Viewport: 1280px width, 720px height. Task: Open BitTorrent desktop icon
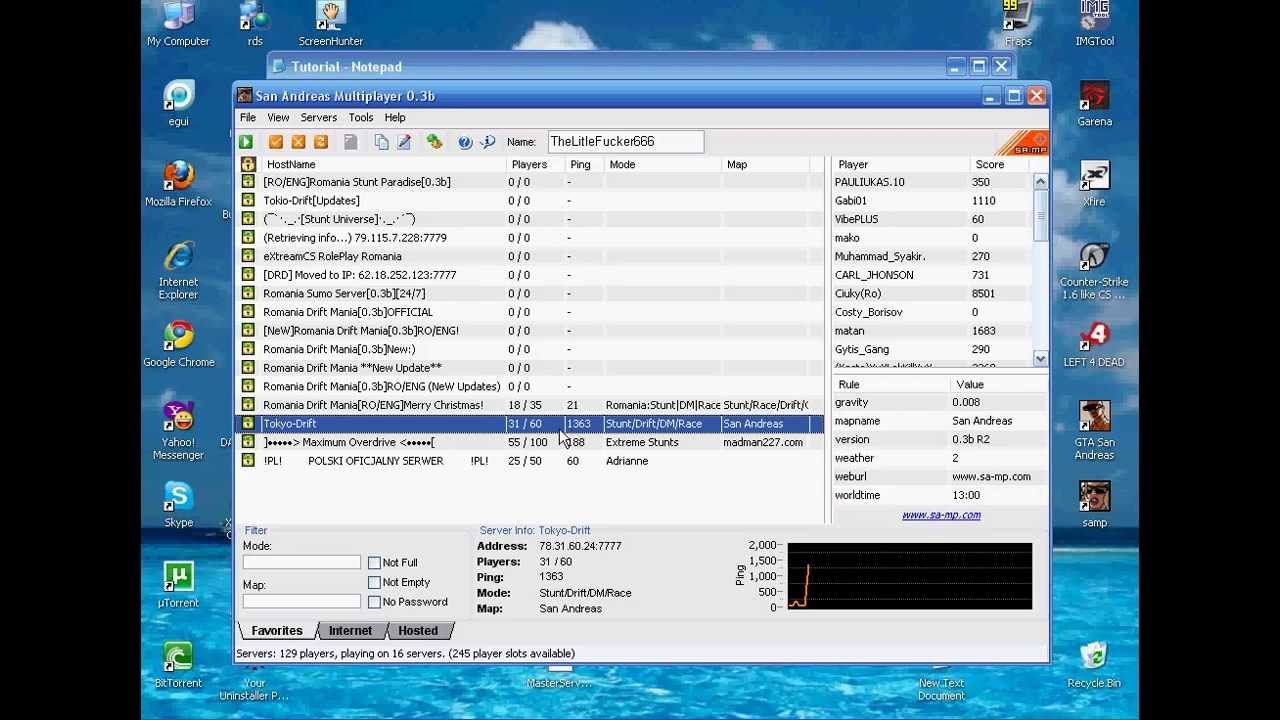[x=178, y=664]
